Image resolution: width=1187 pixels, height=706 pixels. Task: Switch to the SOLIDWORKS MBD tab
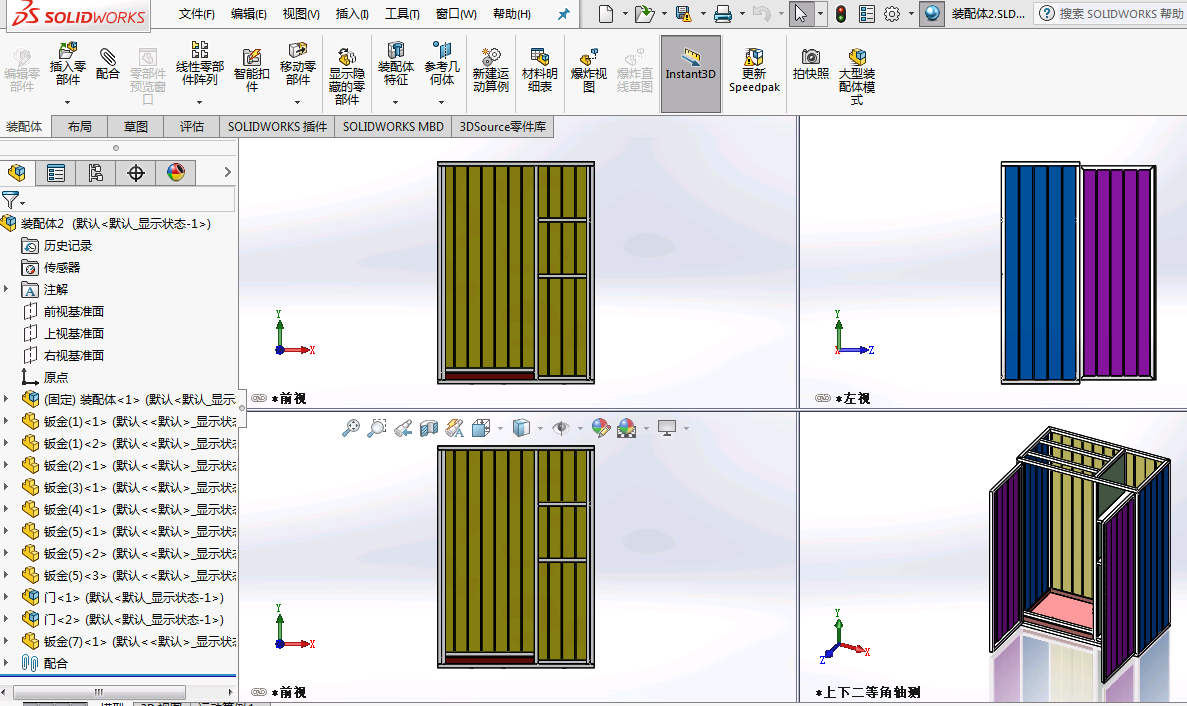click(393, 126)
